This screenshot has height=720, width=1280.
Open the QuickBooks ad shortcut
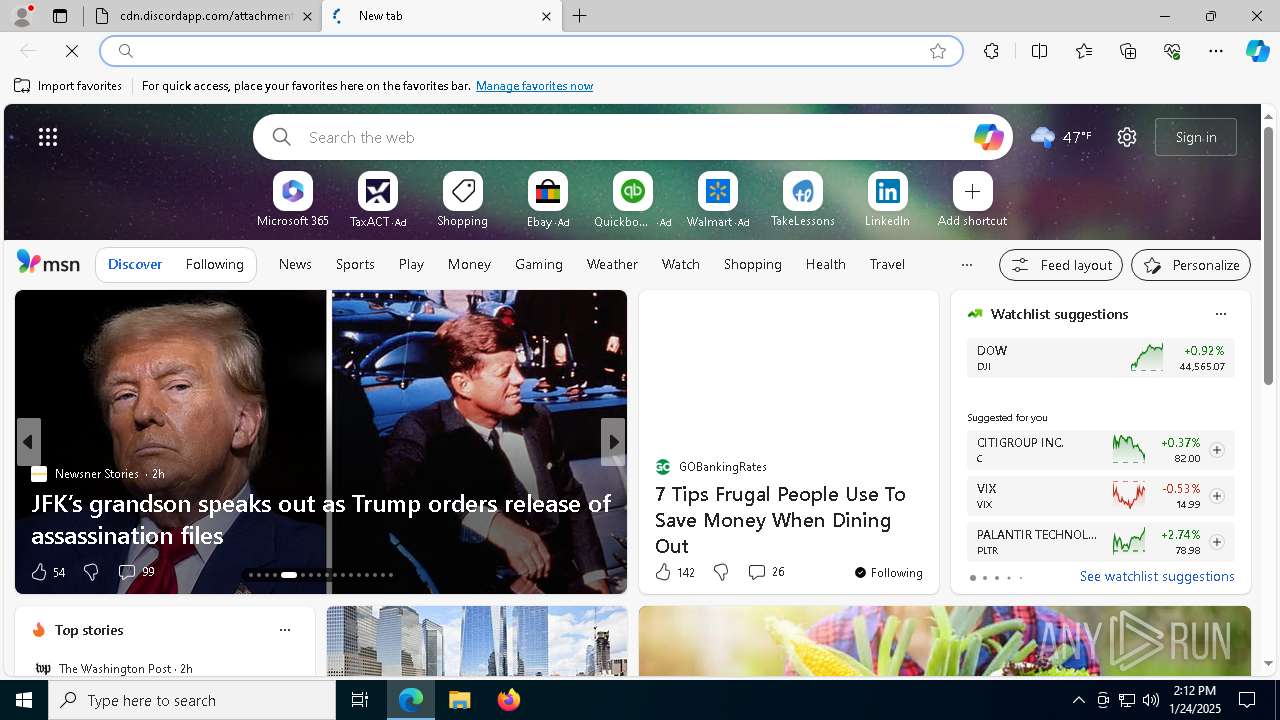pos(632,200)
